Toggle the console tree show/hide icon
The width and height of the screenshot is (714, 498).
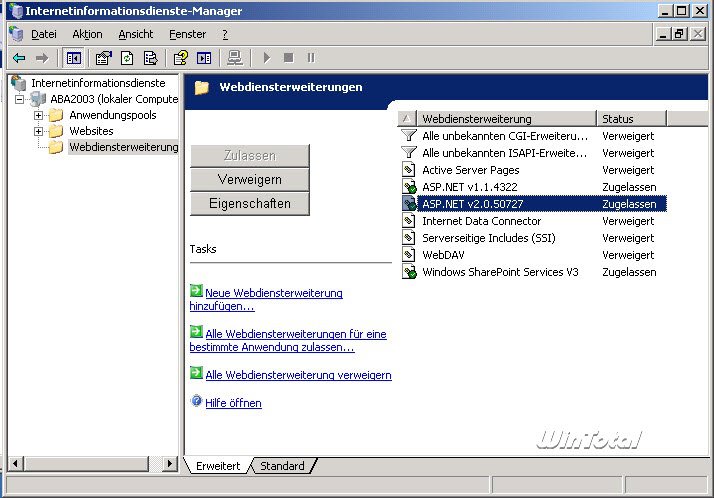(73, 58)
